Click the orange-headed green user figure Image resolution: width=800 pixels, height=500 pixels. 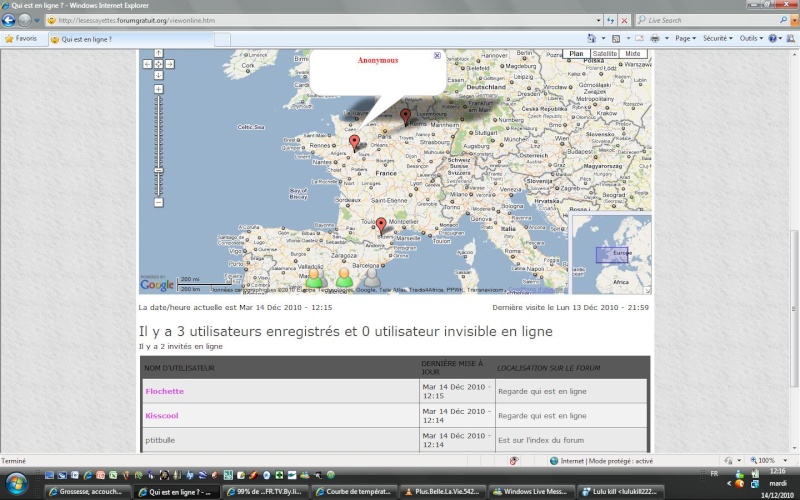(x=344, y=278)
